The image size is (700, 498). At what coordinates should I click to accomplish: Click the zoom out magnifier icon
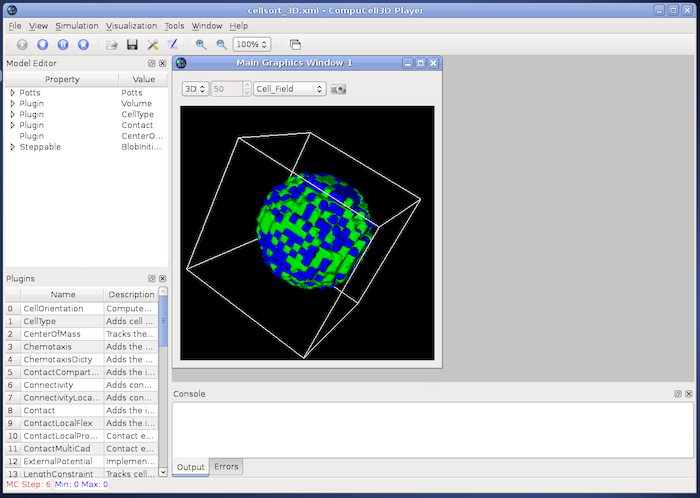[221, 45]
